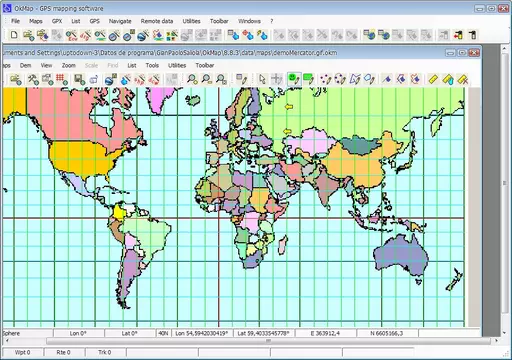The height and width of the screenshot is (360, 512).
Task: Click the yellow ruler distance tool
Action: click(433, 79)
